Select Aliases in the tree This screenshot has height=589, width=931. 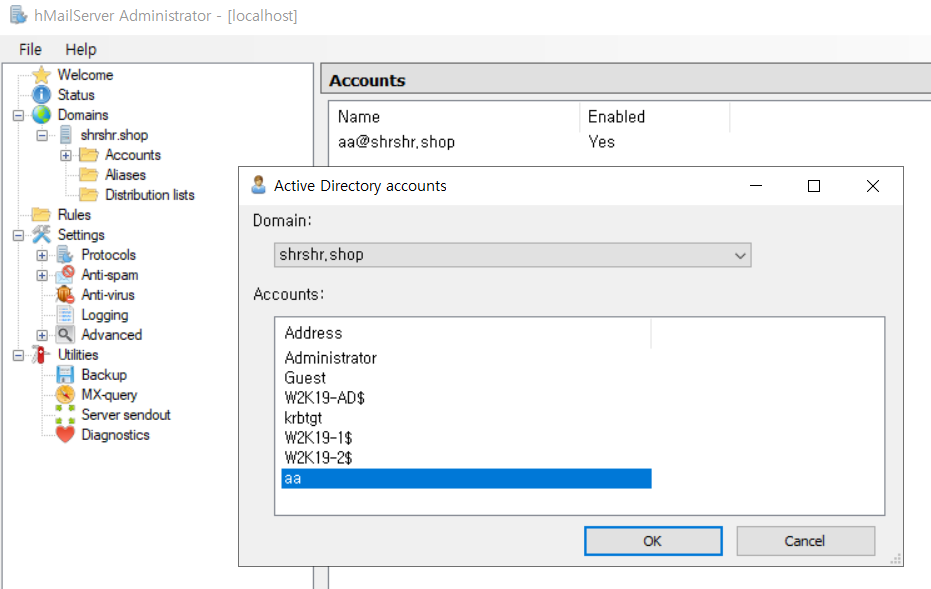tap(125, 175)
